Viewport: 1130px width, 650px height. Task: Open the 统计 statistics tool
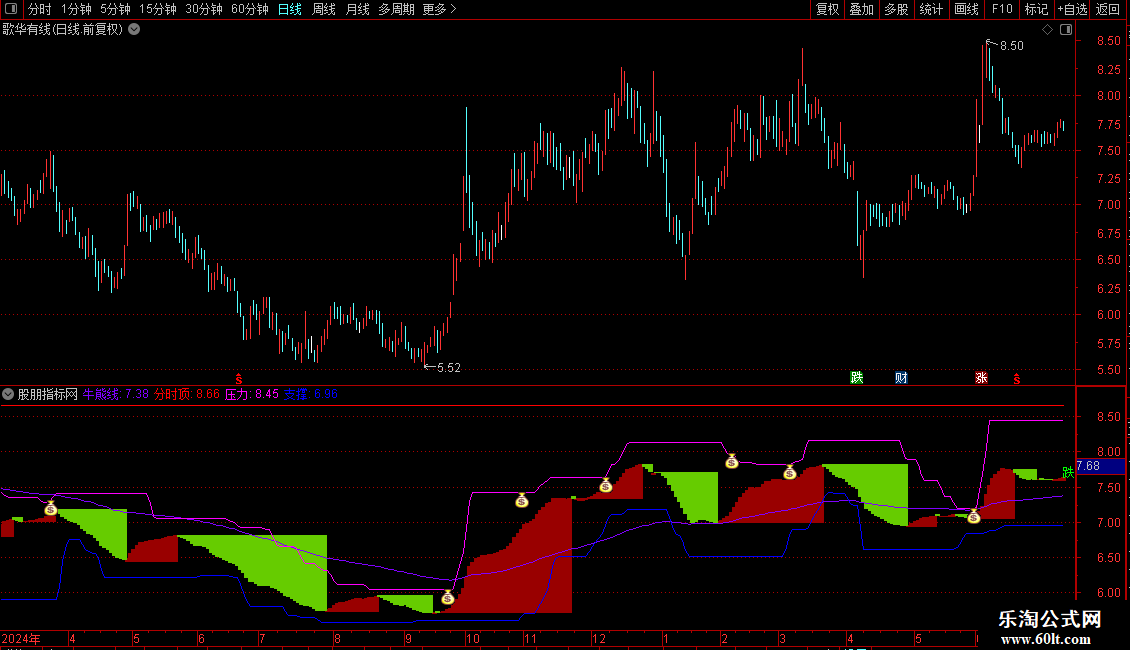(x=931, y=9)
